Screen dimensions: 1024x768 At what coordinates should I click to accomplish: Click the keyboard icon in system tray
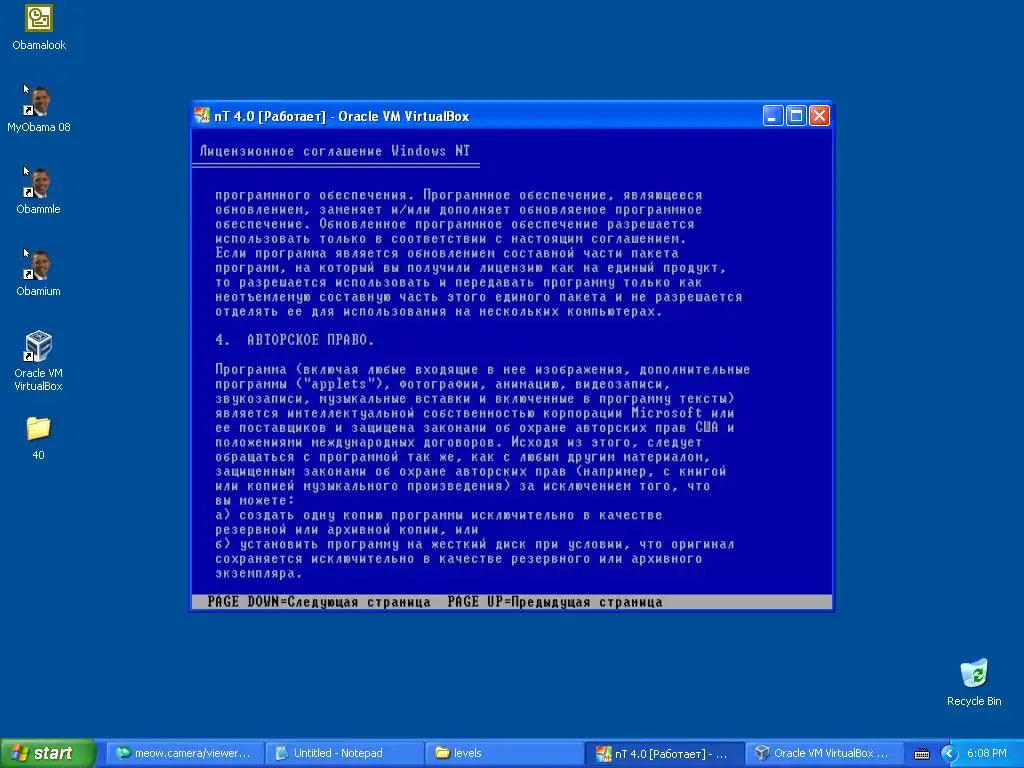tap(921, 754)
